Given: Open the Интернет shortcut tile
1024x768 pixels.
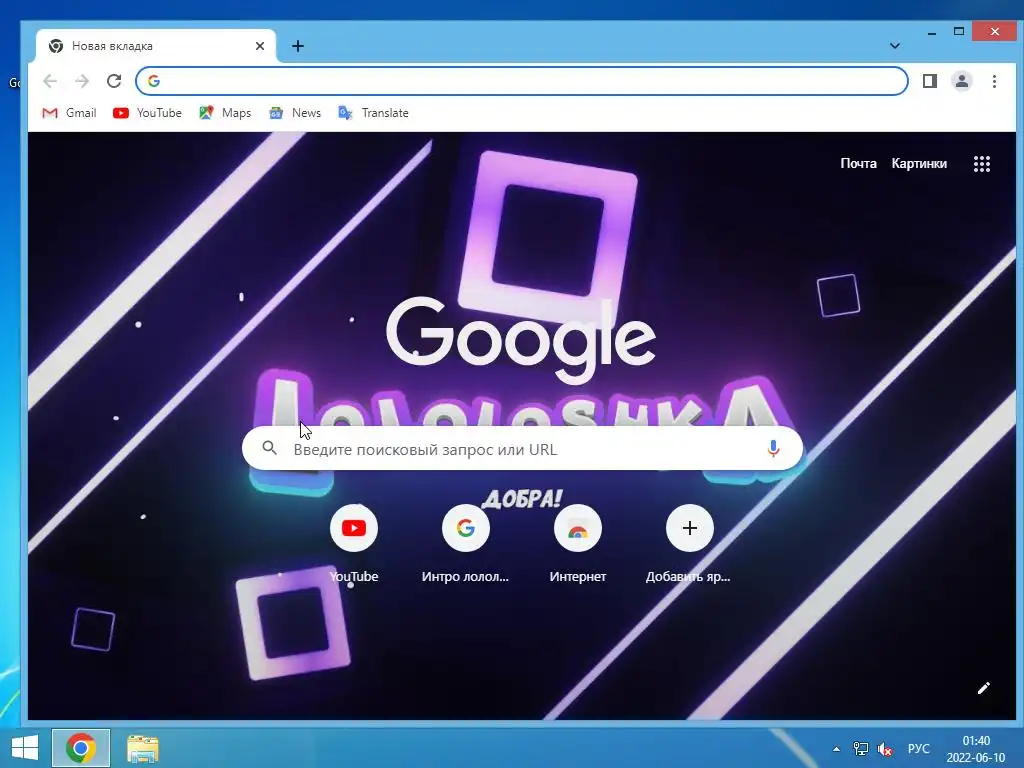Looking at the screenshot, I should [x=577, y=543].
